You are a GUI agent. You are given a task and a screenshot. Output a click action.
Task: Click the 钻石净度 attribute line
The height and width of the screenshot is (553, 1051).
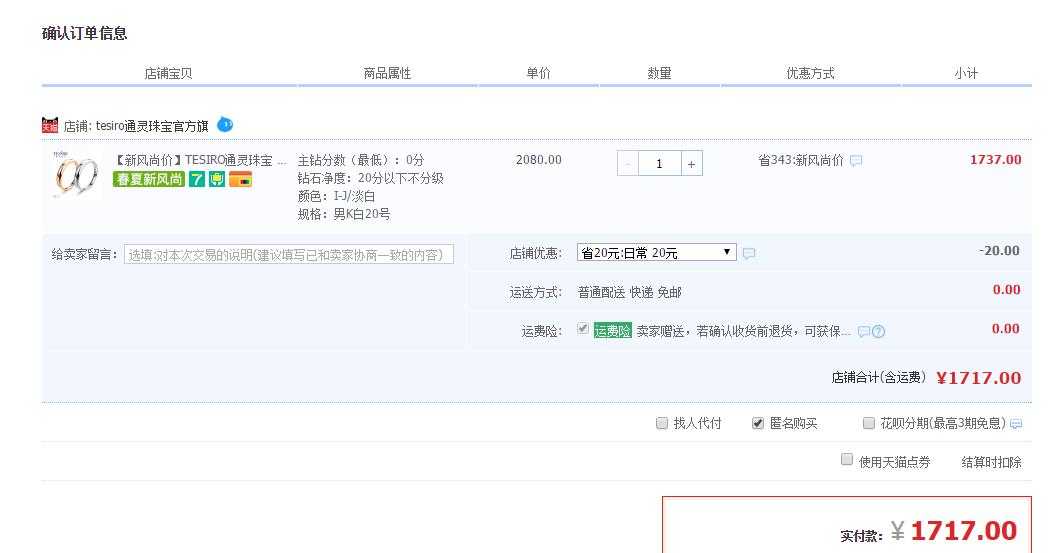(371, 178)
